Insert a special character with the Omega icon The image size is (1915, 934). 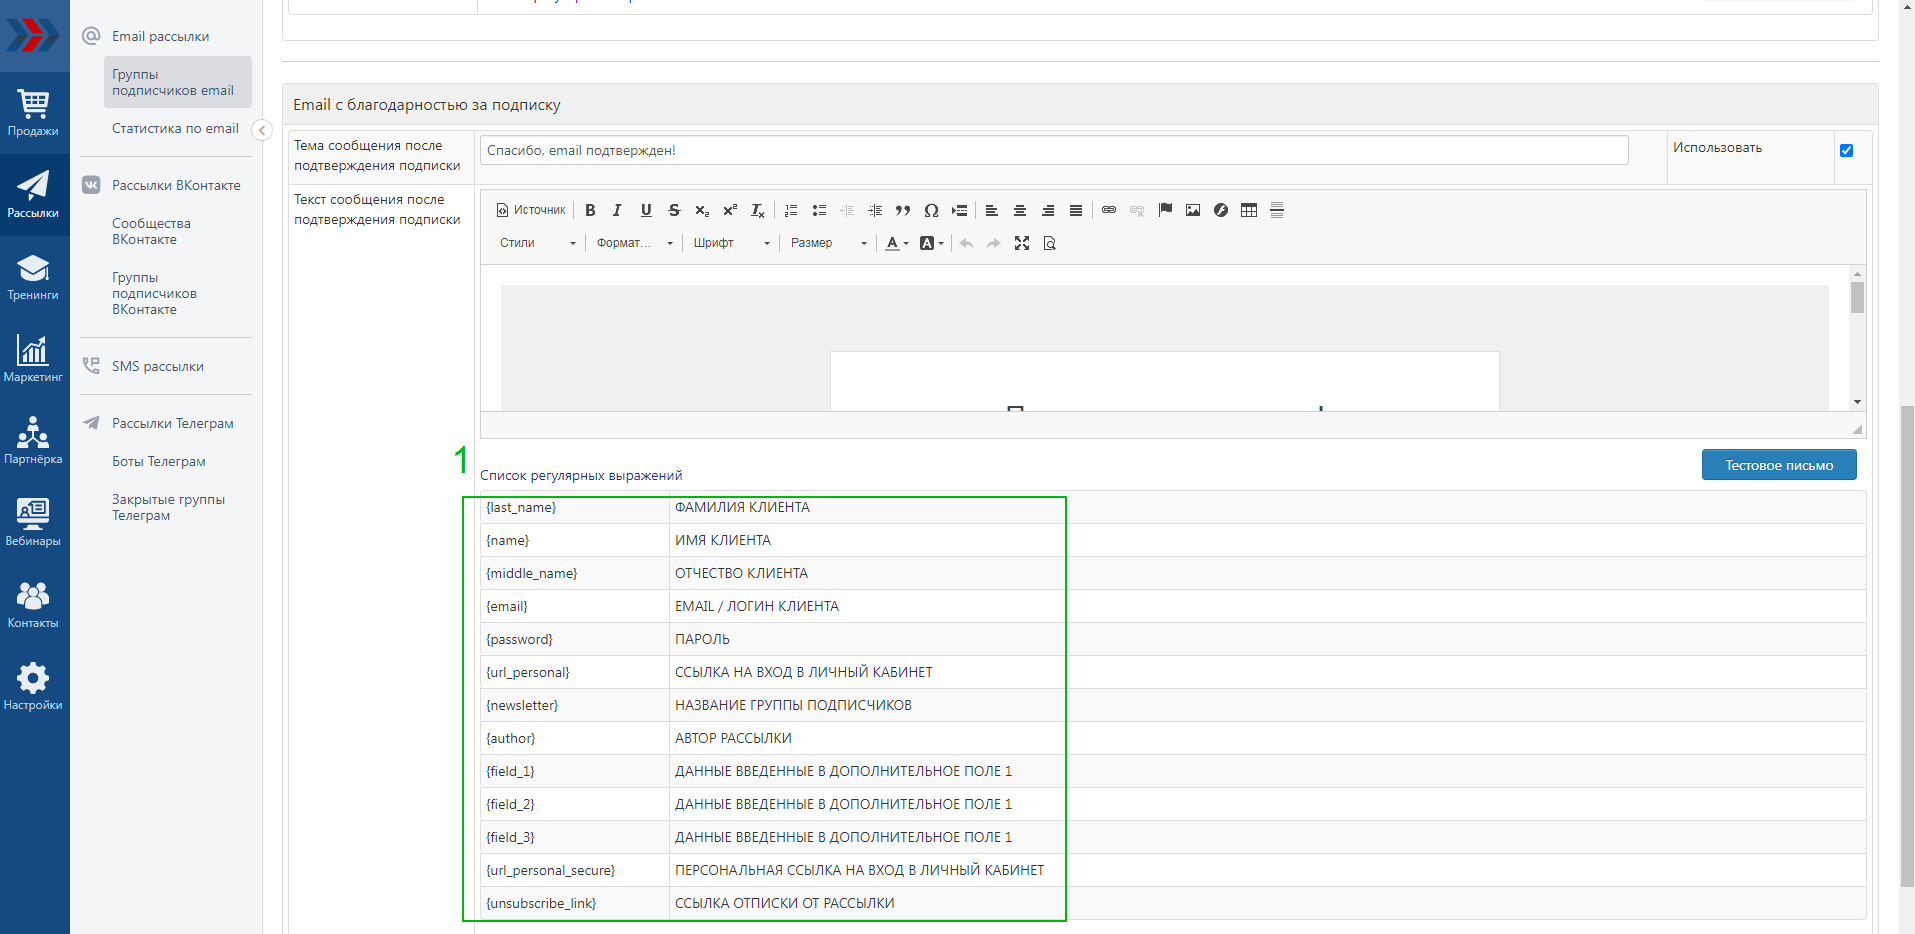point(931,210)
